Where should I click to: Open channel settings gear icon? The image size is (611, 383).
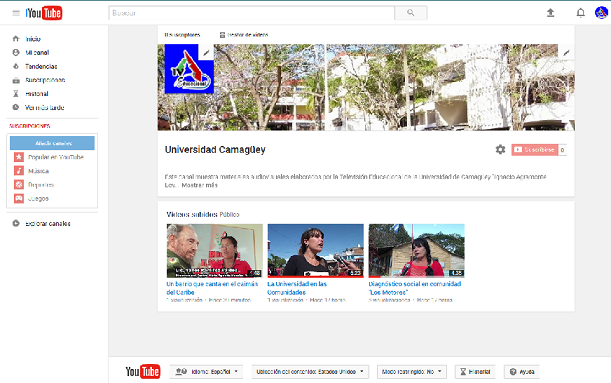point(500,150)
